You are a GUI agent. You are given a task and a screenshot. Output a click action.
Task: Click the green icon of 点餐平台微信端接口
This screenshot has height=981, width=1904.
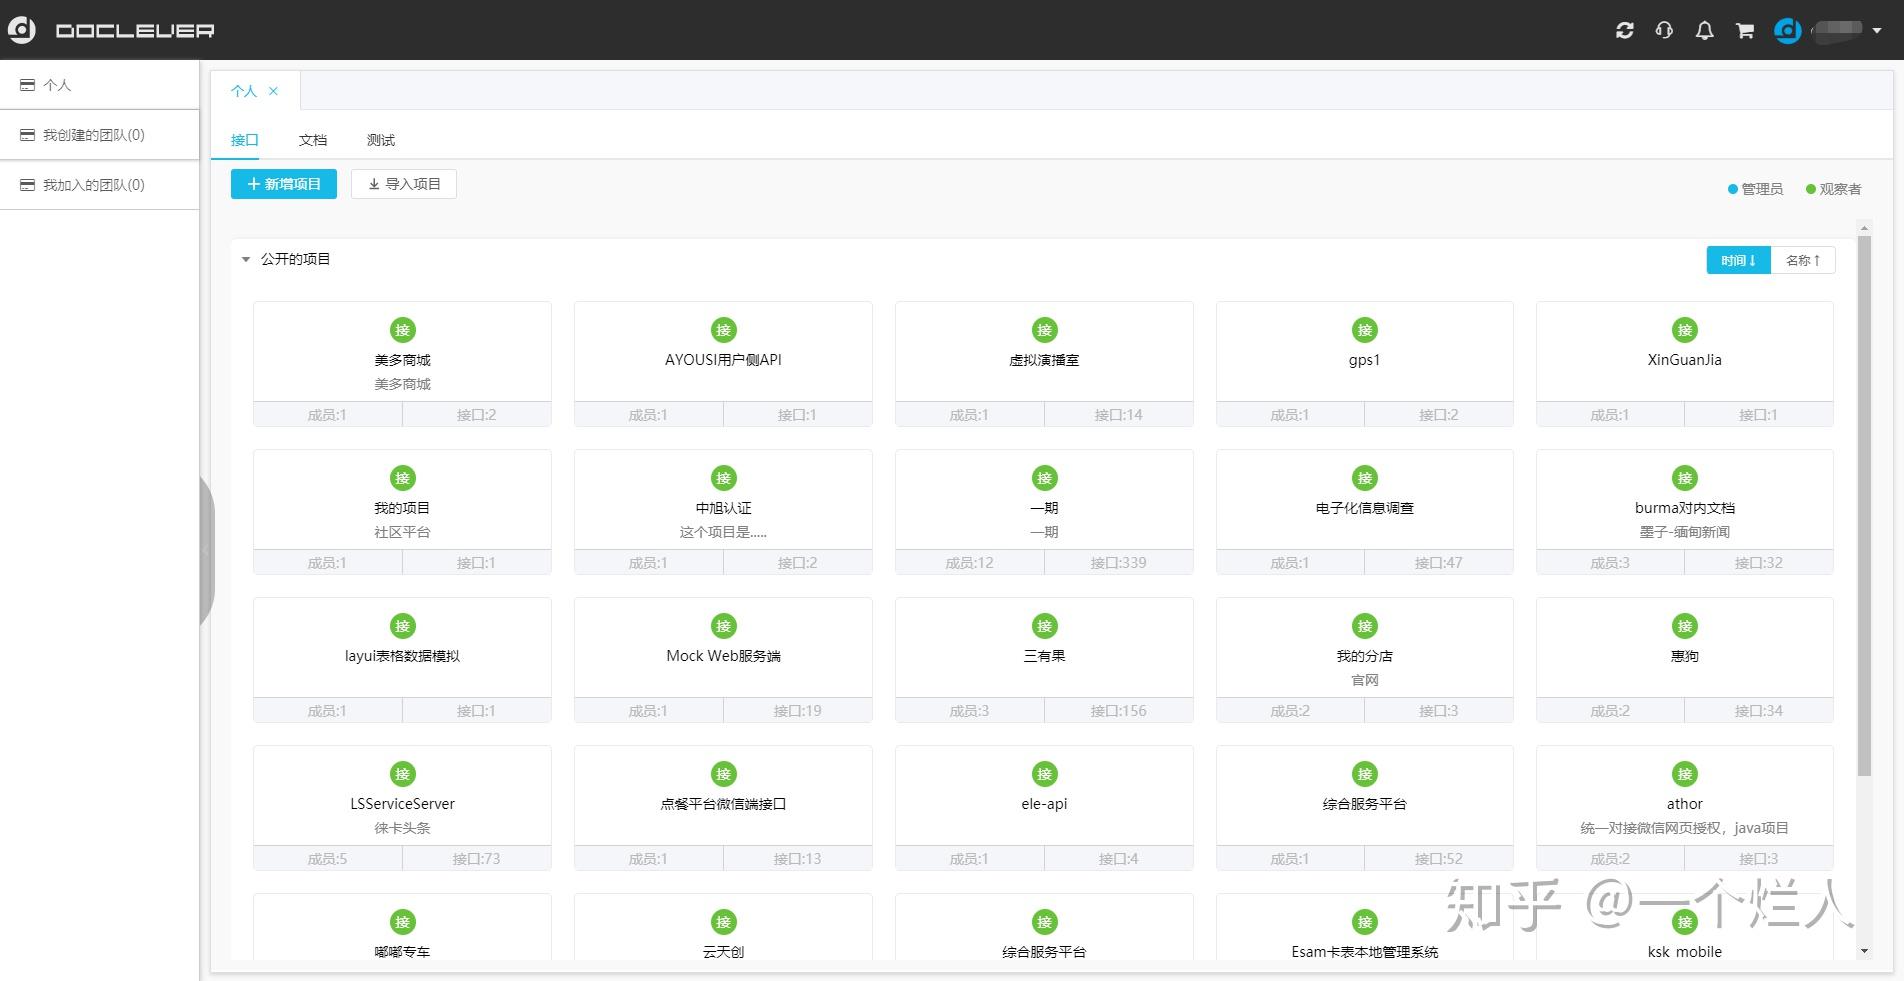click(x=723, y=774)
